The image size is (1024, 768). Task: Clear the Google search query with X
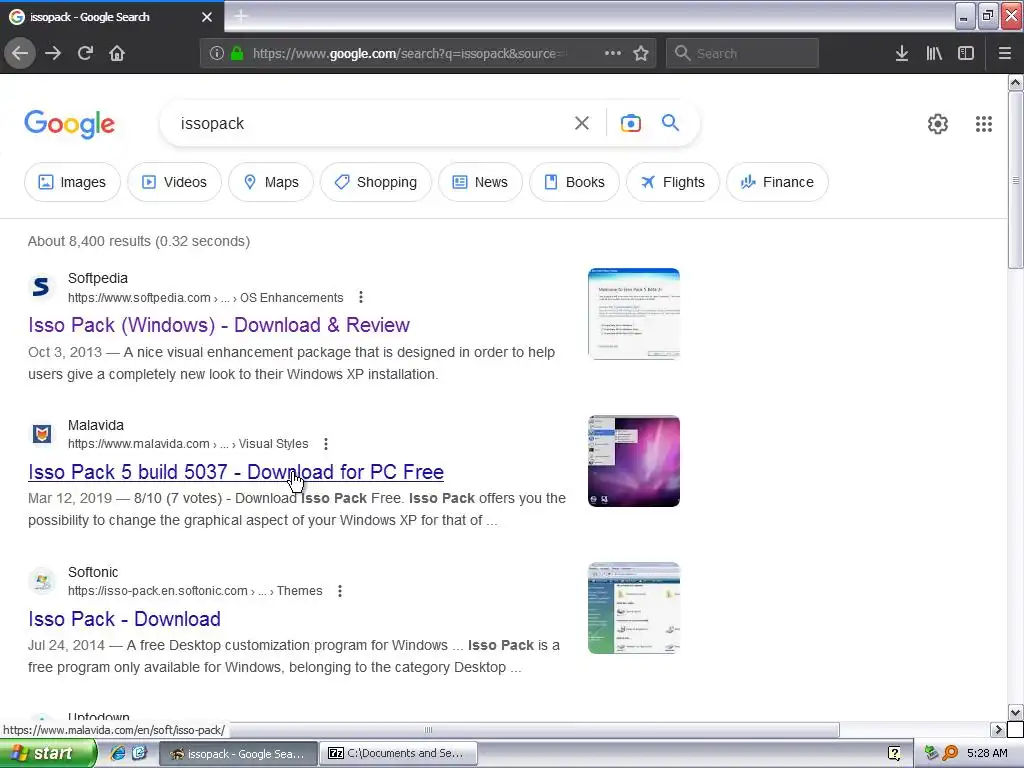[582, 123]
